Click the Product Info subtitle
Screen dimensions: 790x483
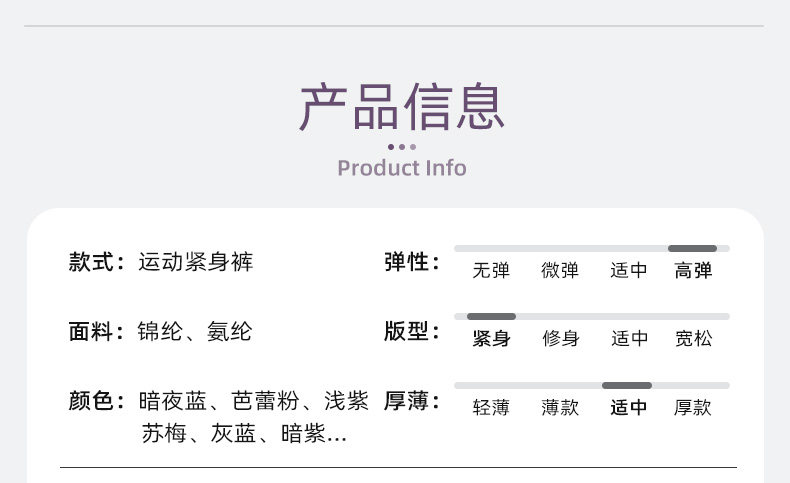tap(402, 168)
